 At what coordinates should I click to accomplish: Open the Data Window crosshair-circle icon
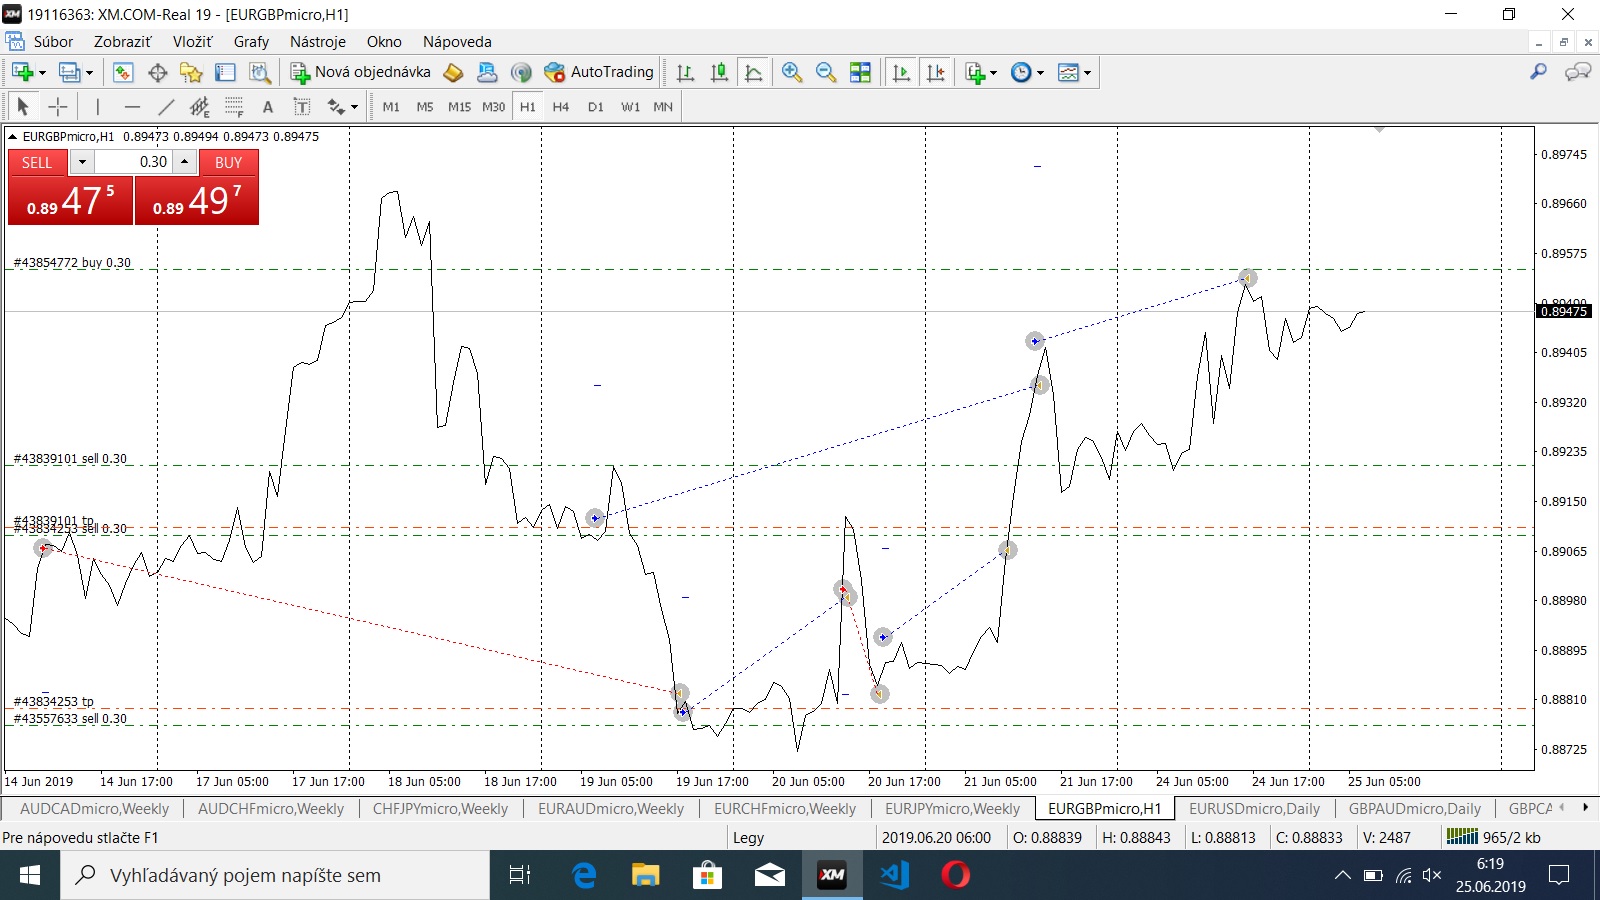click(157, 72)
